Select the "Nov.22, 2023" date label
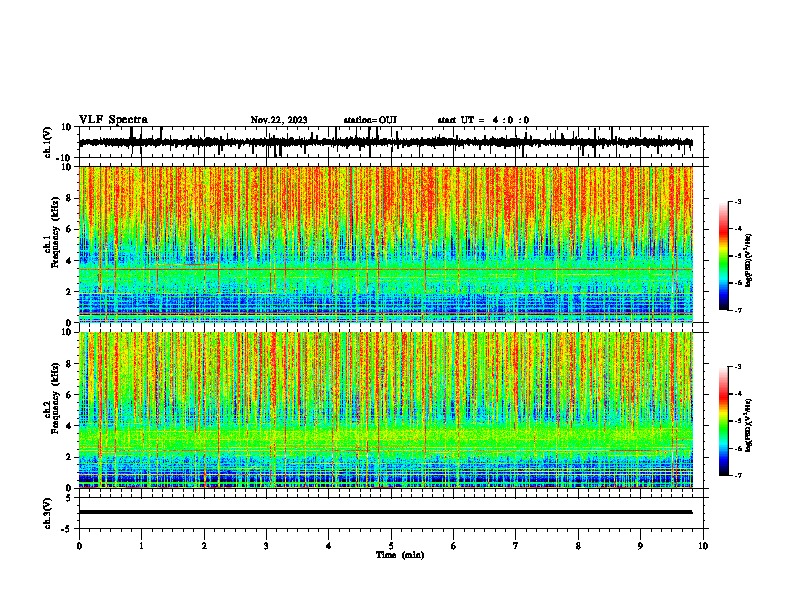 [279, 120]
